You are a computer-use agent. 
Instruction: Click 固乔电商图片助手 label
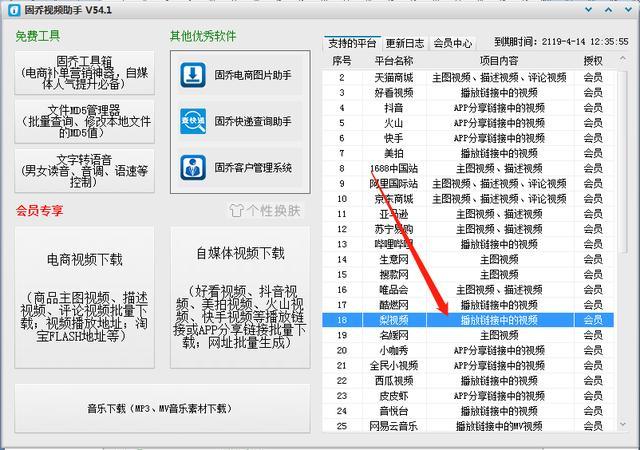click(253, 75)
